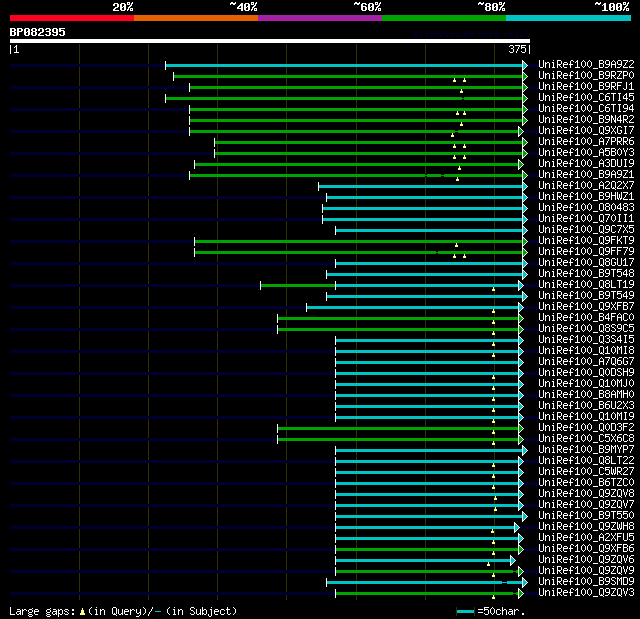640x619 pixels.
Task: Click UniRef100_A5B0Y3 label
Action: [586, 153]
